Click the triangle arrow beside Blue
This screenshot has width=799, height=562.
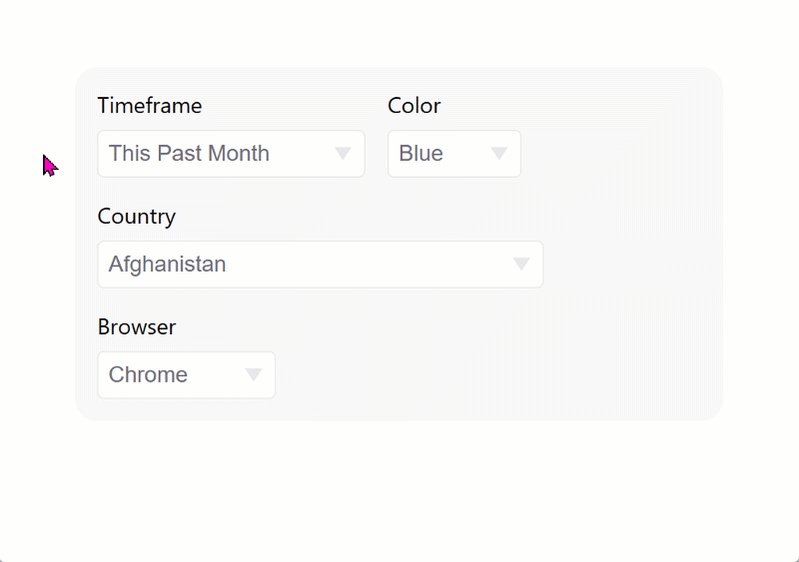click(499, 153)
